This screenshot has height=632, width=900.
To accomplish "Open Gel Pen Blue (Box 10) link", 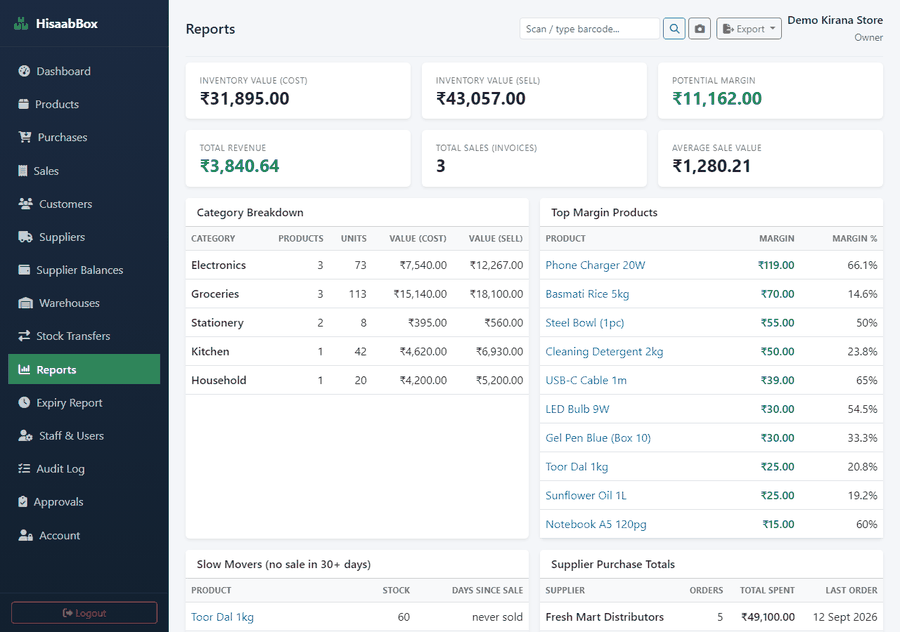I will click(x=598, y=438).
